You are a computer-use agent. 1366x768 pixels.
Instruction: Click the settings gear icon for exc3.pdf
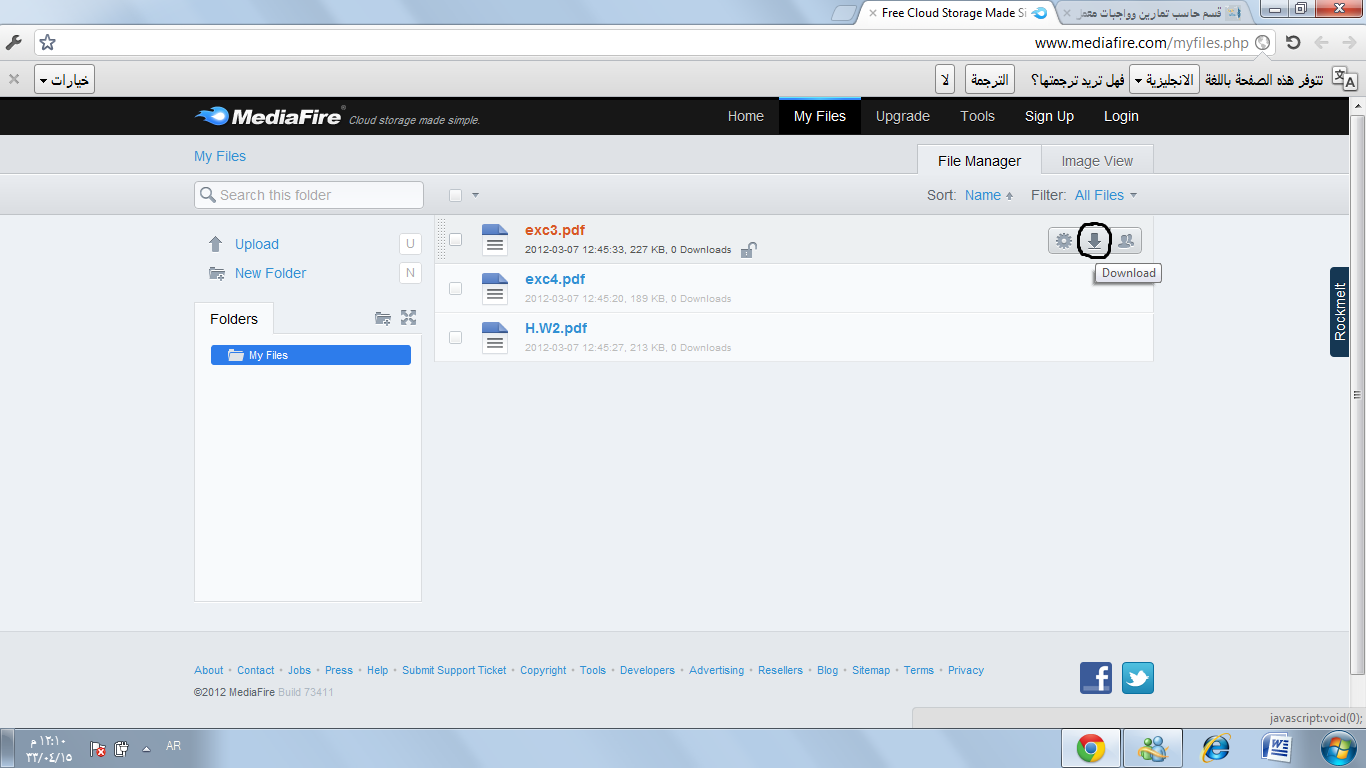pyautogui.click(x=1063, y=240)
